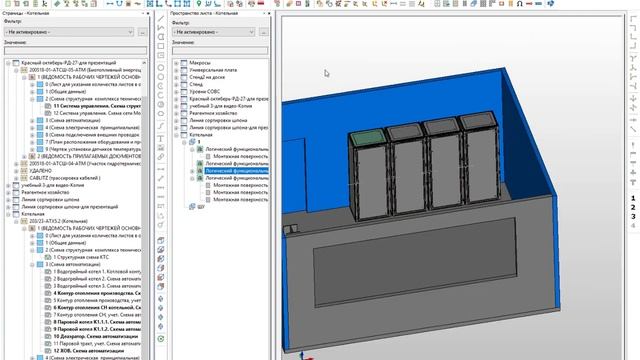640x360 pixels.
Task: Select the Text insertion tool (T icon)
Action: pos(161,139)
